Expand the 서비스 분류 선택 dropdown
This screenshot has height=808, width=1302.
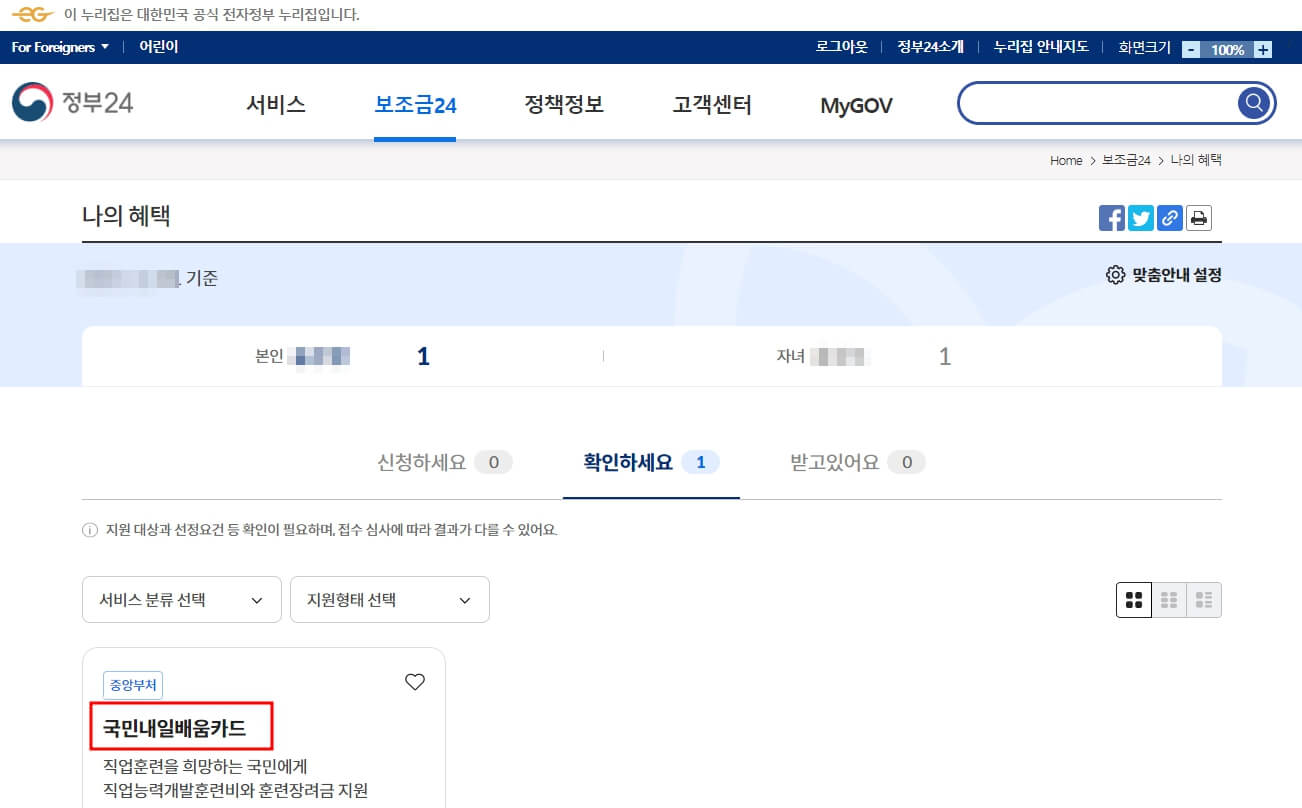pyautogui.click(x=182, y=600)
